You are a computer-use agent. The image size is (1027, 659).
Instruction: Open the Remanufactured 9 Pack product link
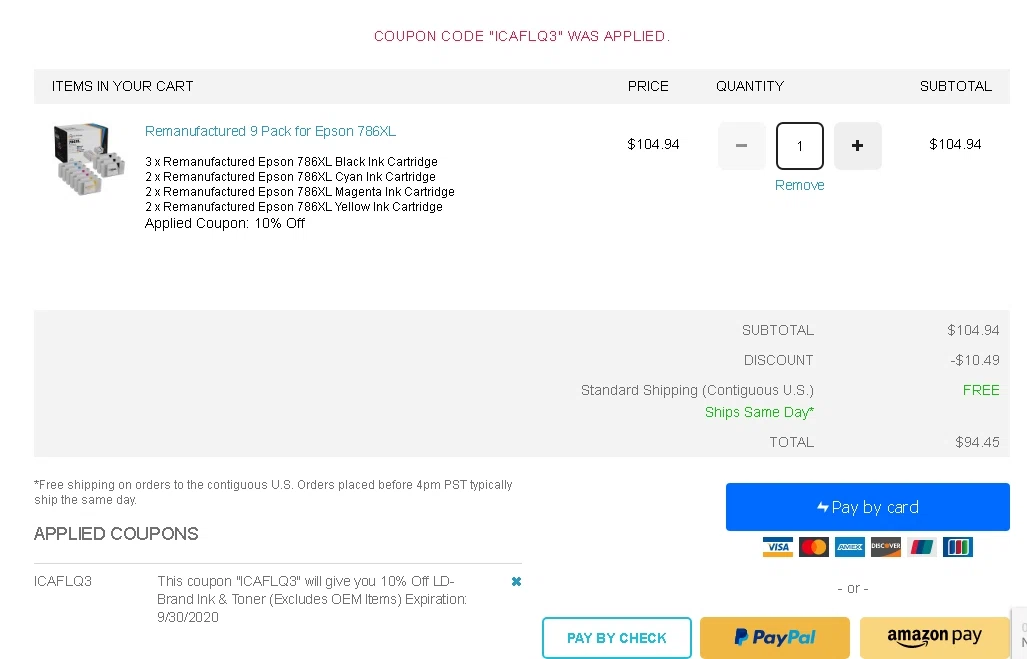pyautogui.click(x=270, y=131)
